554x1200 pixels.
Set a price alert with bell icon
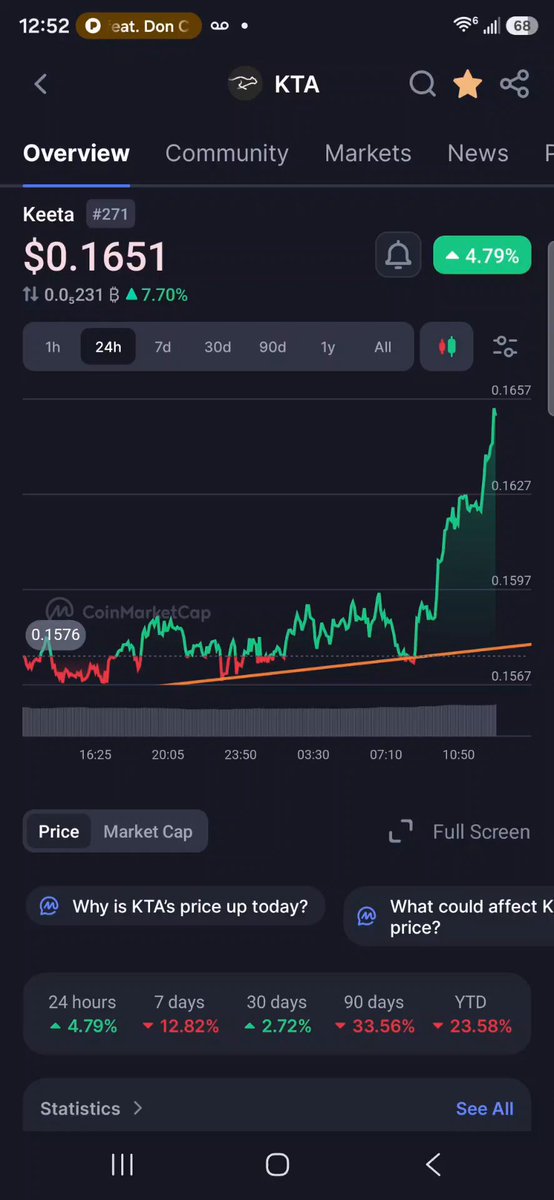(398, 256)
